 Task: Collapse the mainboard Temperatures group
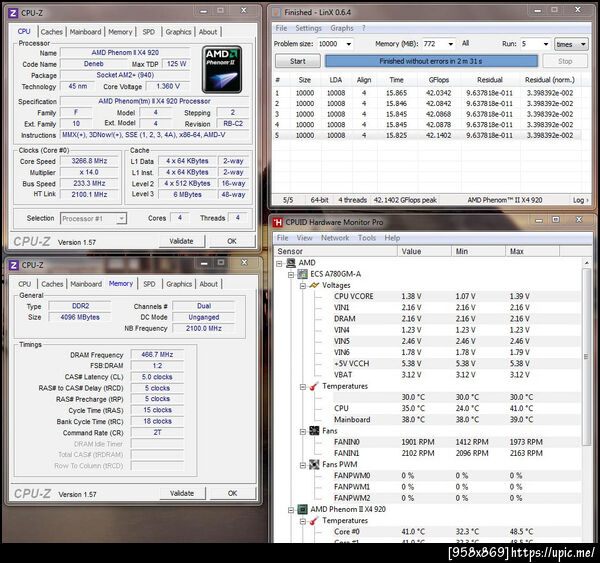click(303, 387)
